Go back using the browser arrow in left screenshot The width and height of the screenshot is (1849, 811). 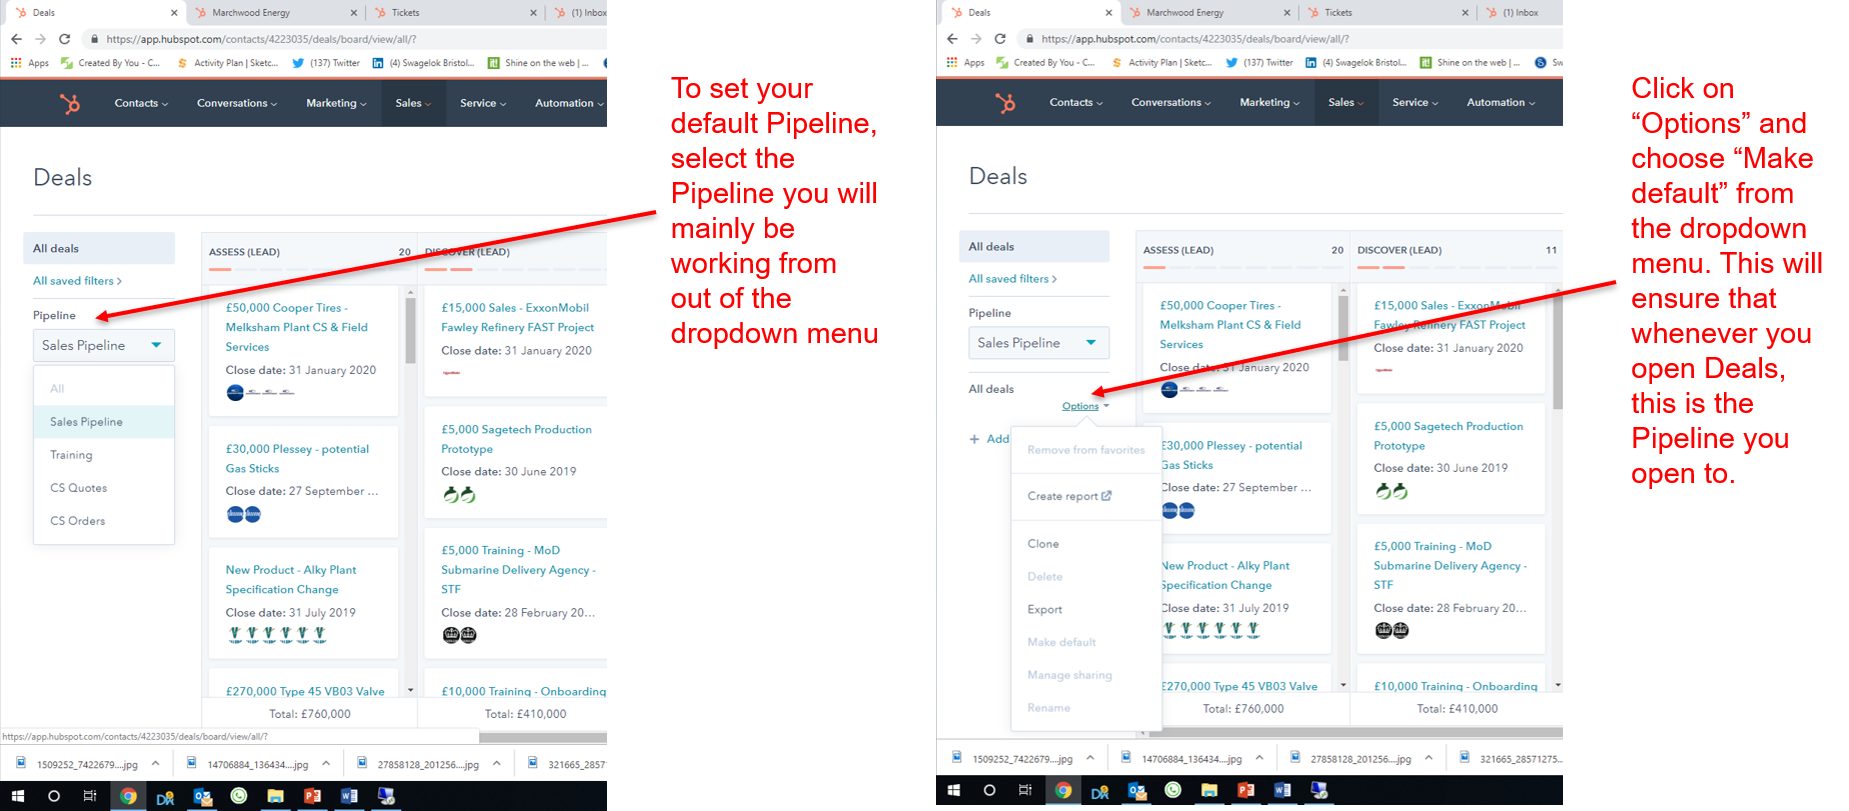(16, 39)
